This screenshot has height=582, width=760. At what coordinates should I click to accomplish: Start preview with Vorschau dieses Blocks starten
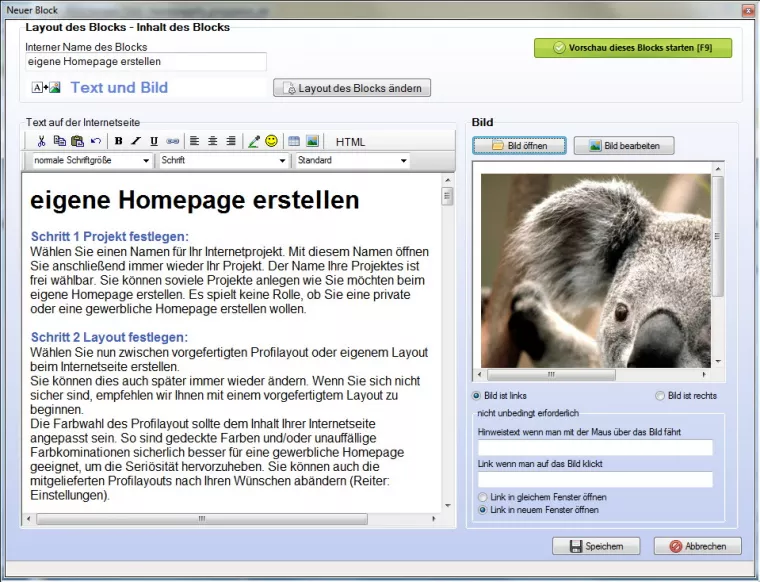point(633,48)
